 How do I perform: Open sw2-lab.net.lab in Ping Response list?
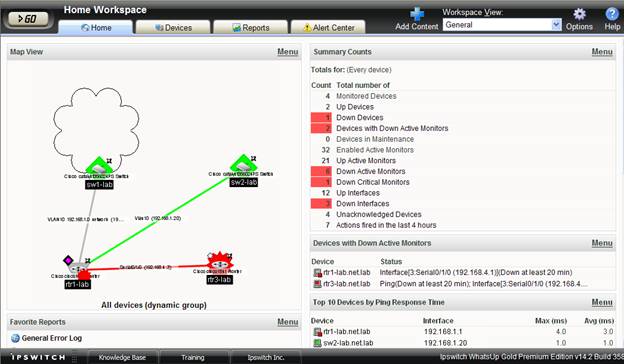[348, 343]
